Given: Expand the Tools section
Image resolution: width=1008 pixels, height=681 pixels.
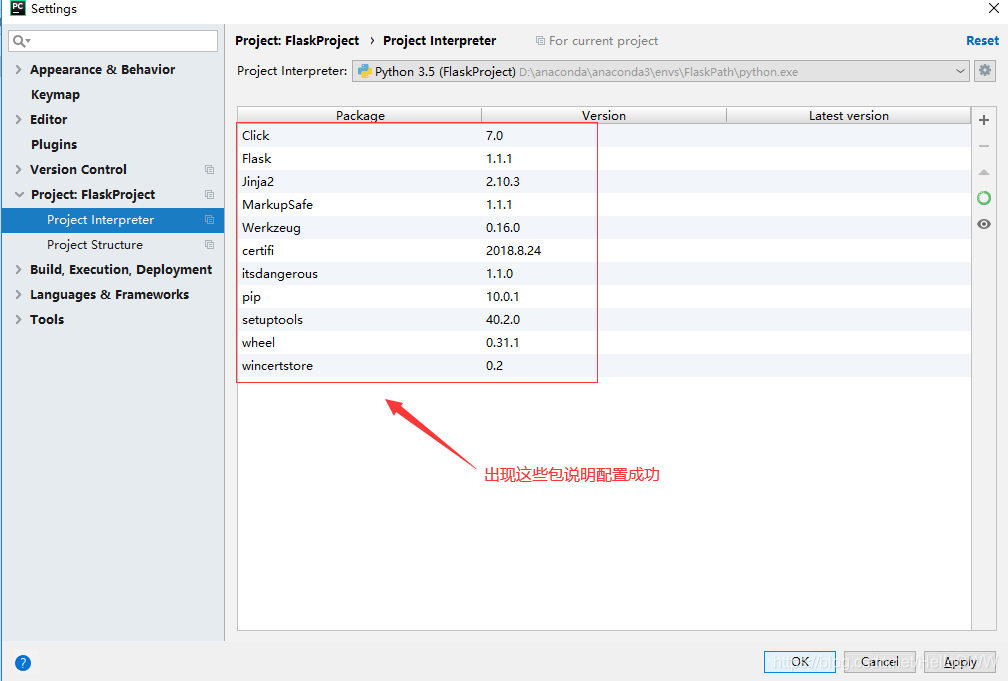Looking at the screenshot, I should [x=19, y=320].
